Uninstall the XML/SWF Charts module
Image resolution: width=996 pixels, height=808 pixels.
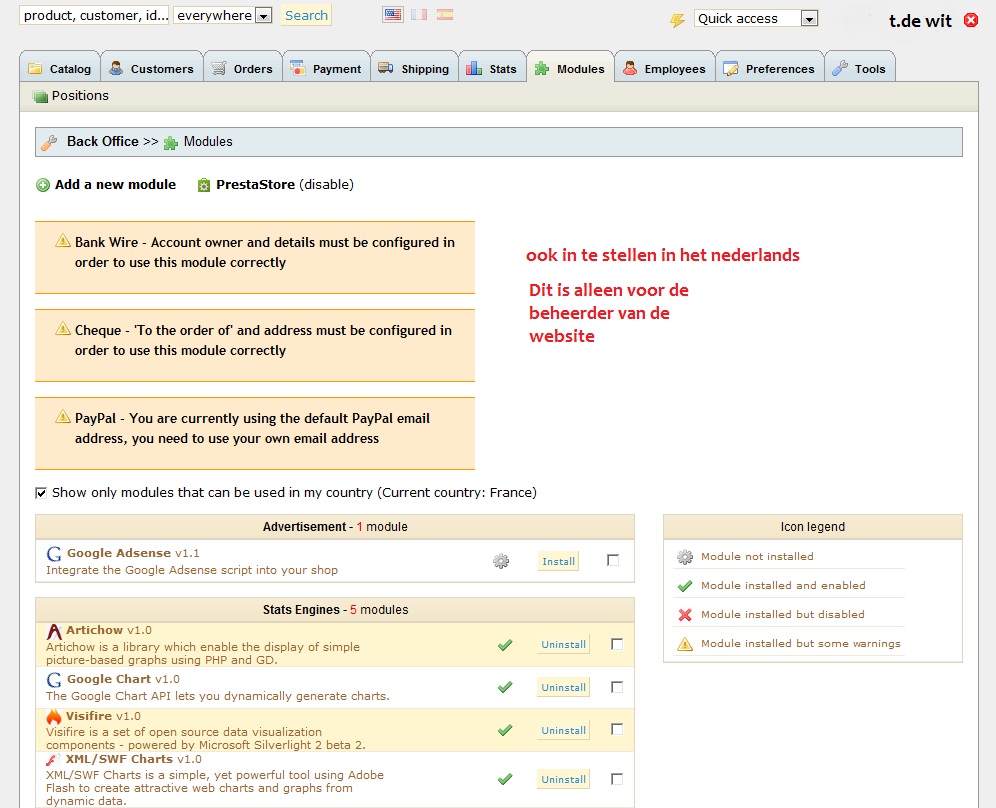pyautogui.click(x=563, y=779)
